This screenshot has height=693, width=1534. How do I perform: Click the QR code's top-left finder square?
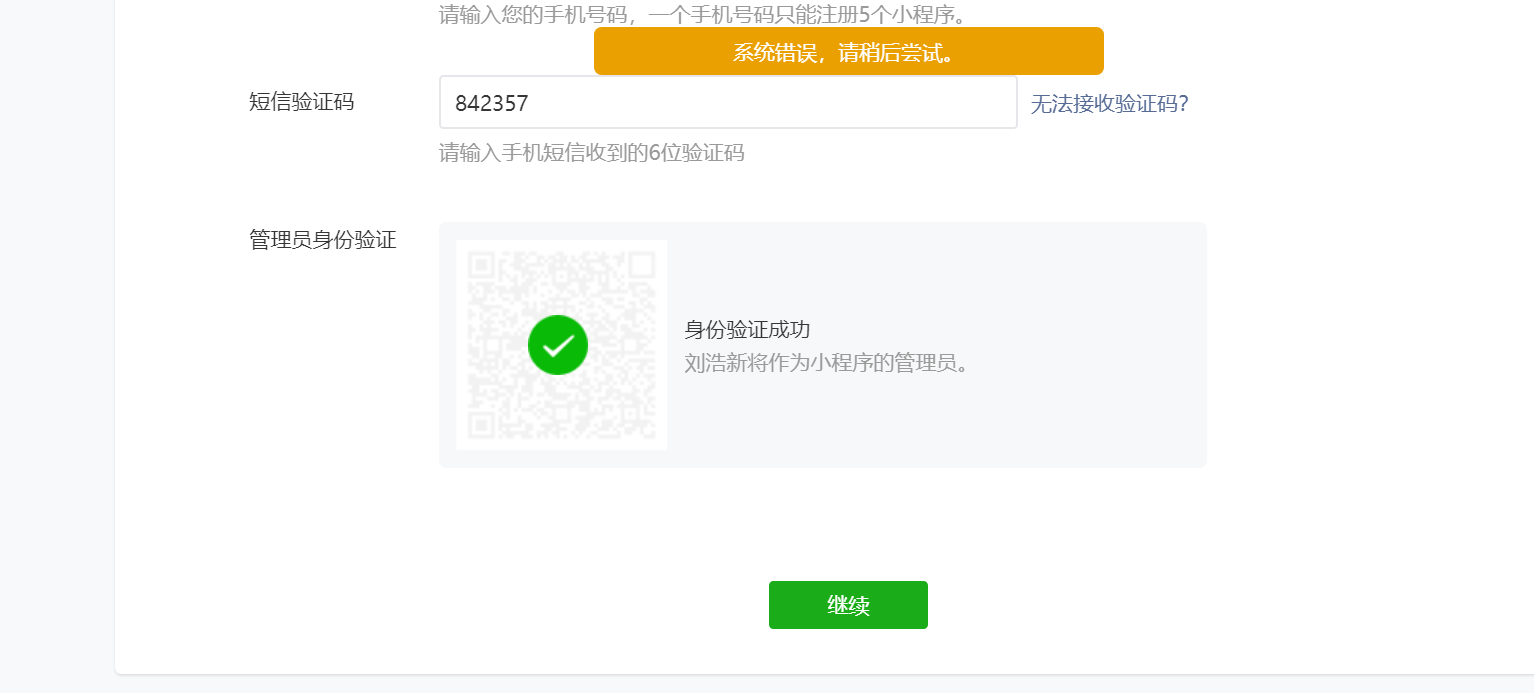pyautogui.click(x=482, y=265)
